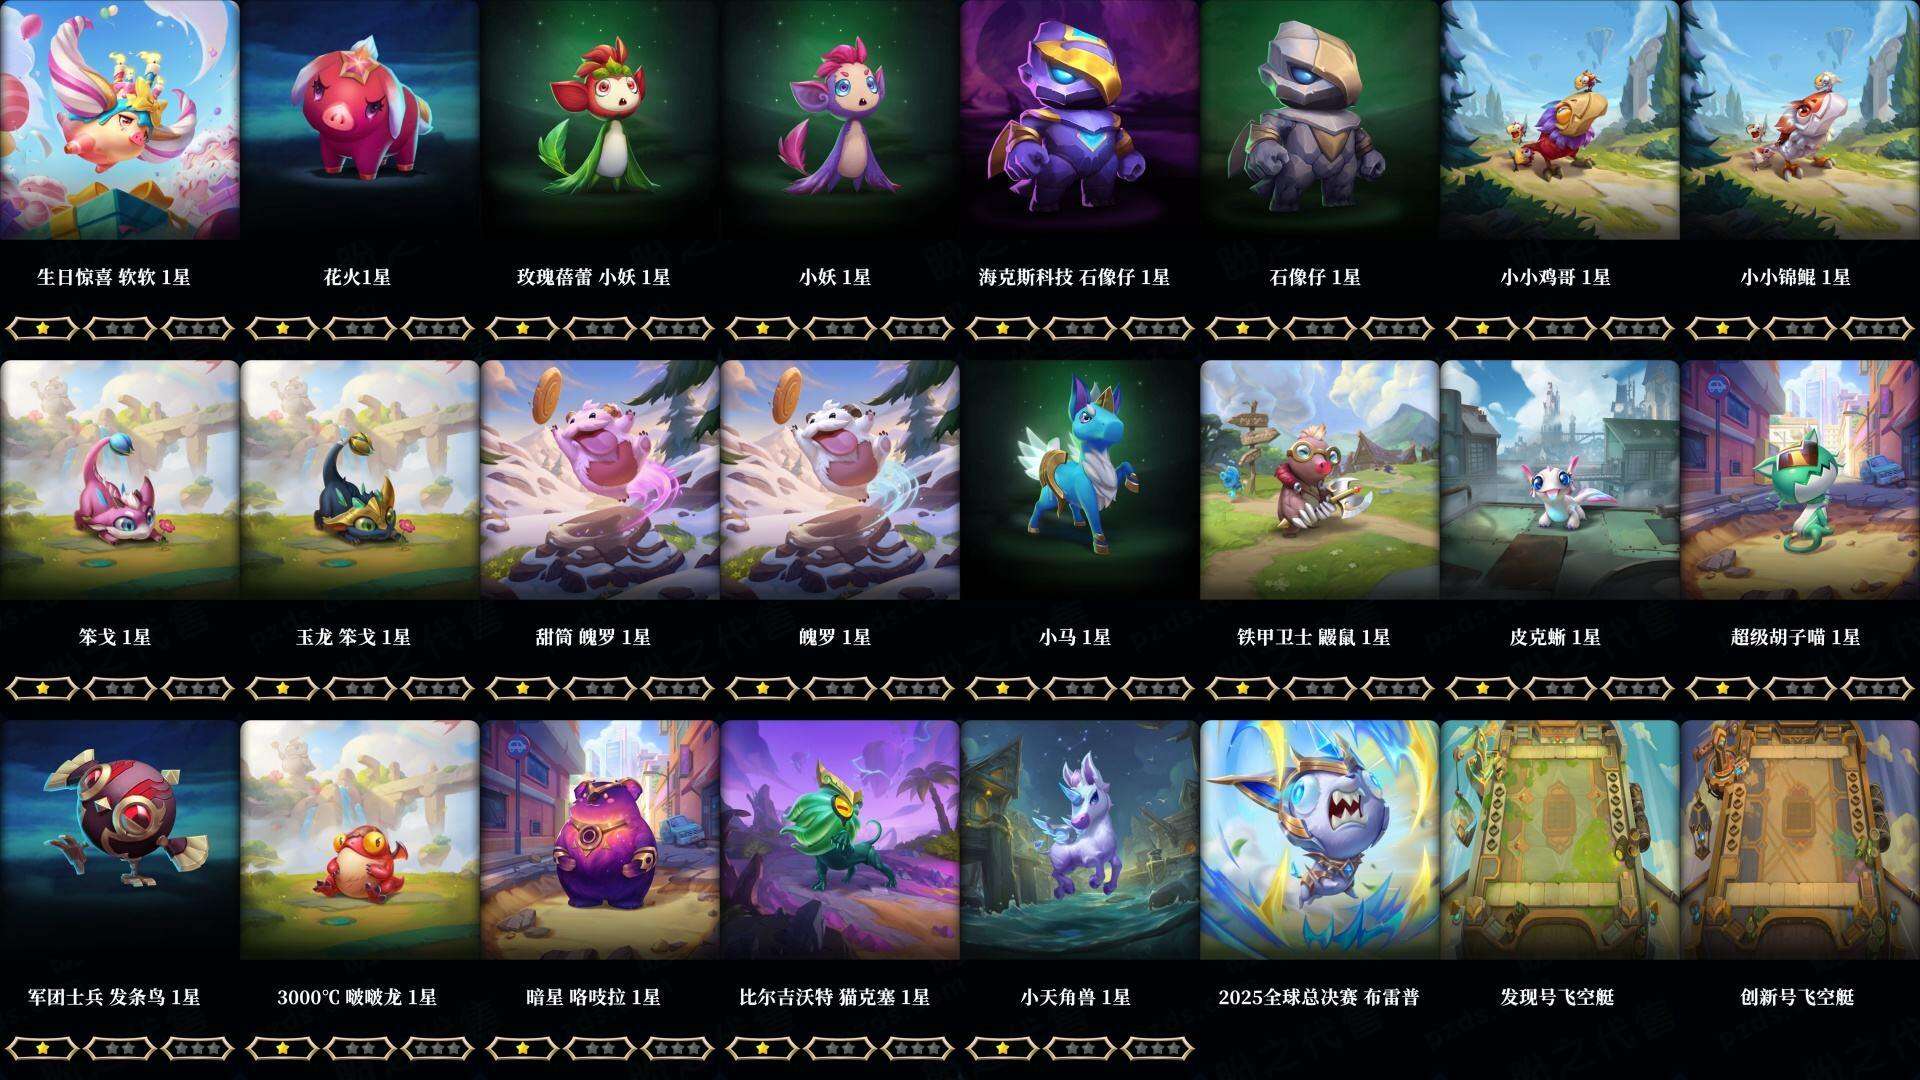Choose the 花火 pig character image
This screenshot has height=1080, width=1920.
coord(360,120)
